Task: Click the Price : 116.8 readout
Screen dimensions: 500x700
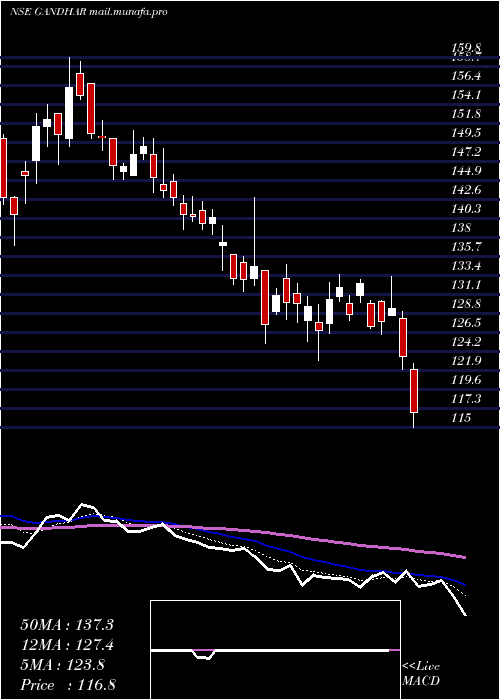Action: click(x=68, y=685)
